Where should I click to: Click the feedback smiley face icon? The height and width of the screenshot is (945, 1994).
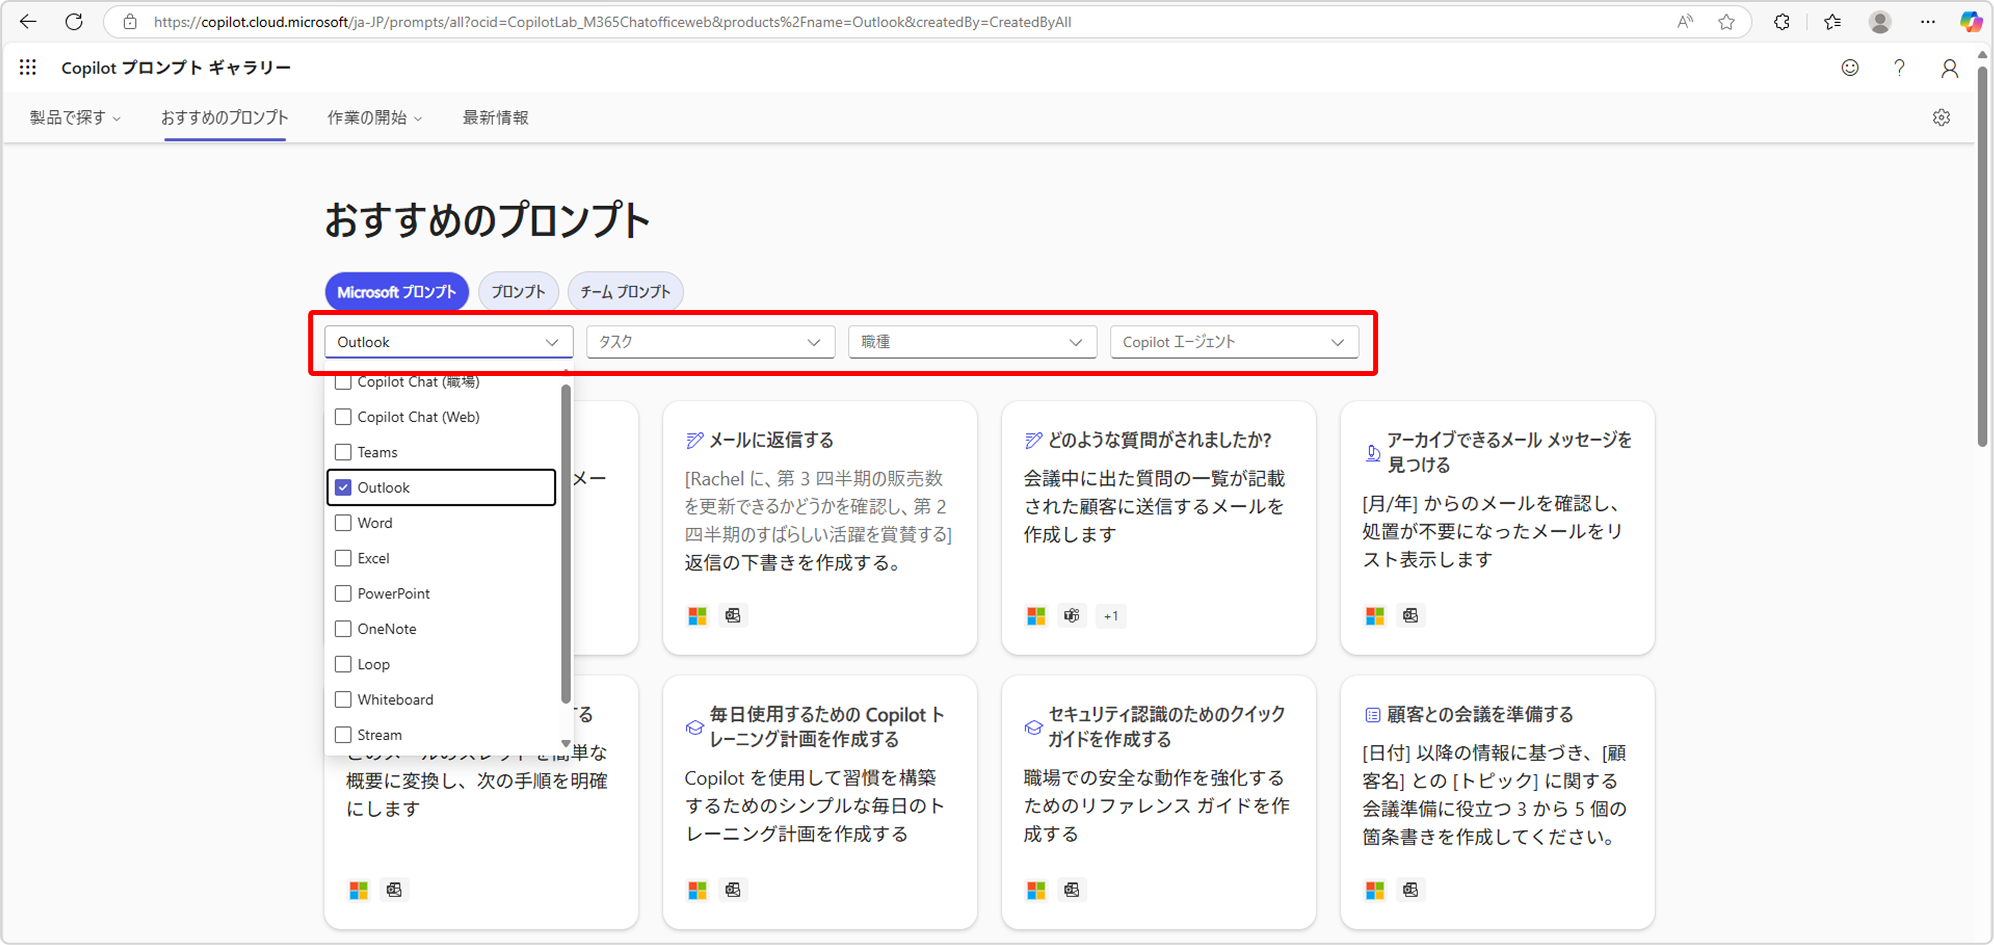tap(1850, 67)
